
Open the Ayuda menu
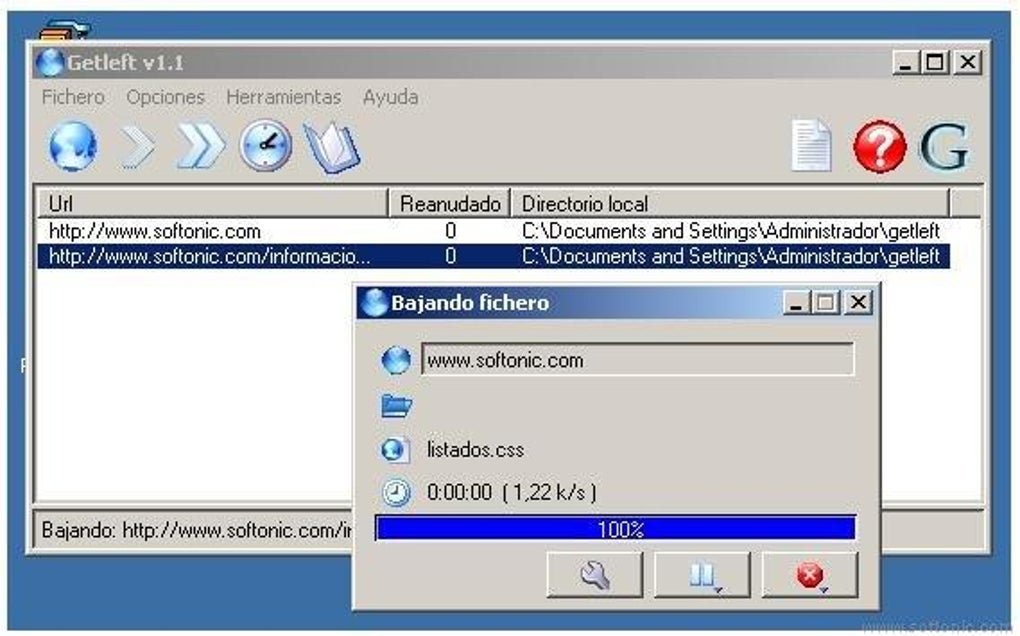pos(390,97)
